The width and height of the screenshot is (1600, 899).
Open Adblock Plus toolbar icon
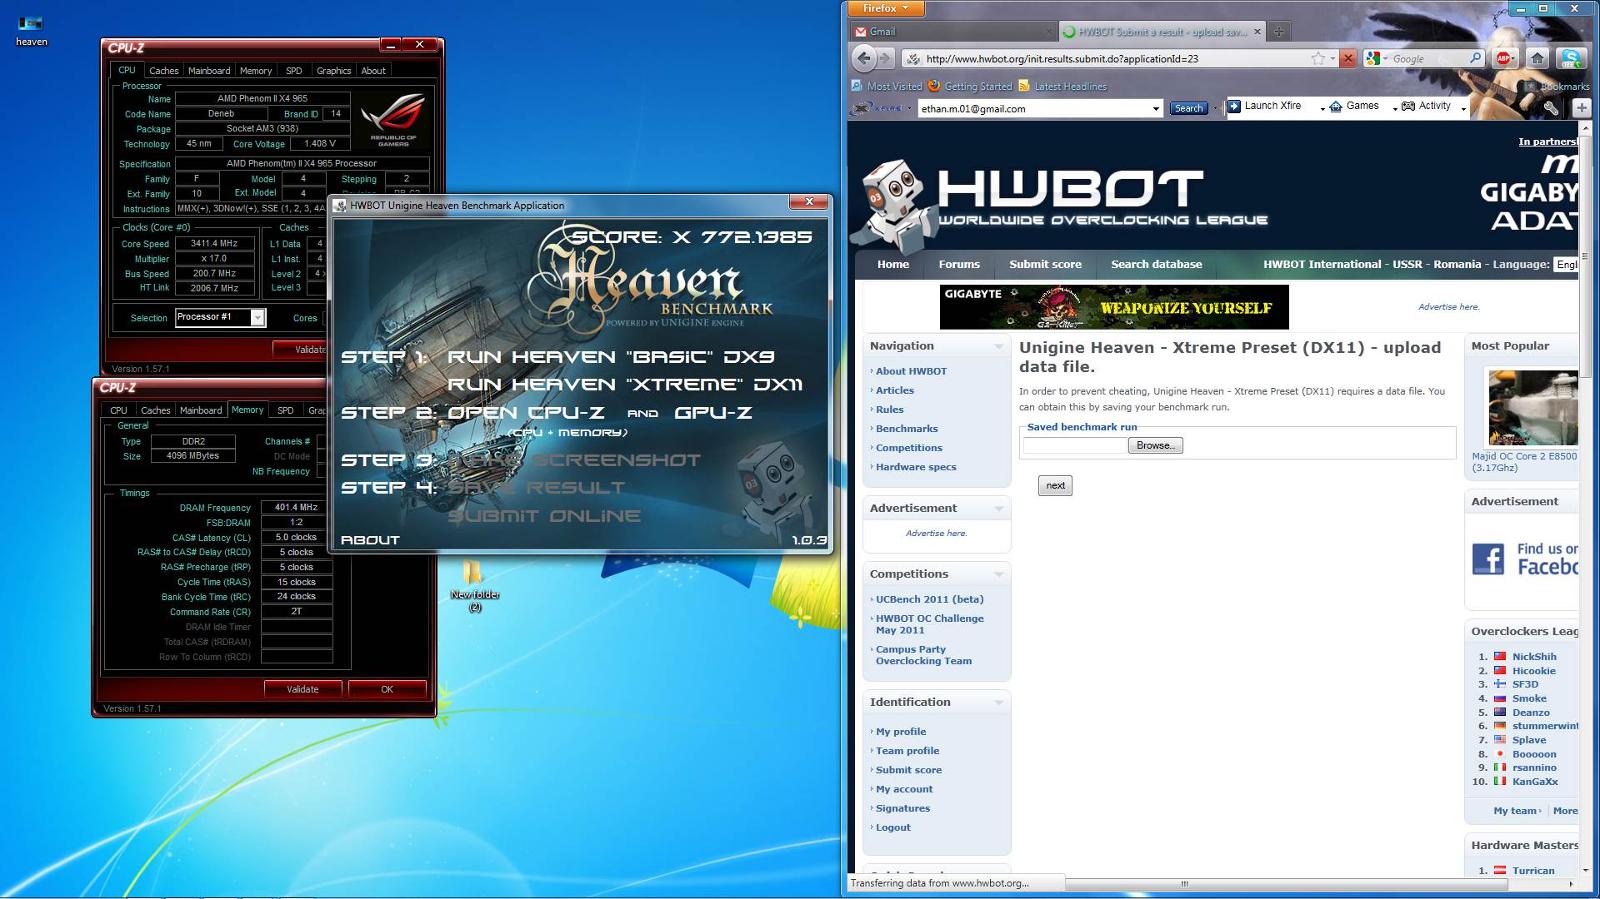1505,58
